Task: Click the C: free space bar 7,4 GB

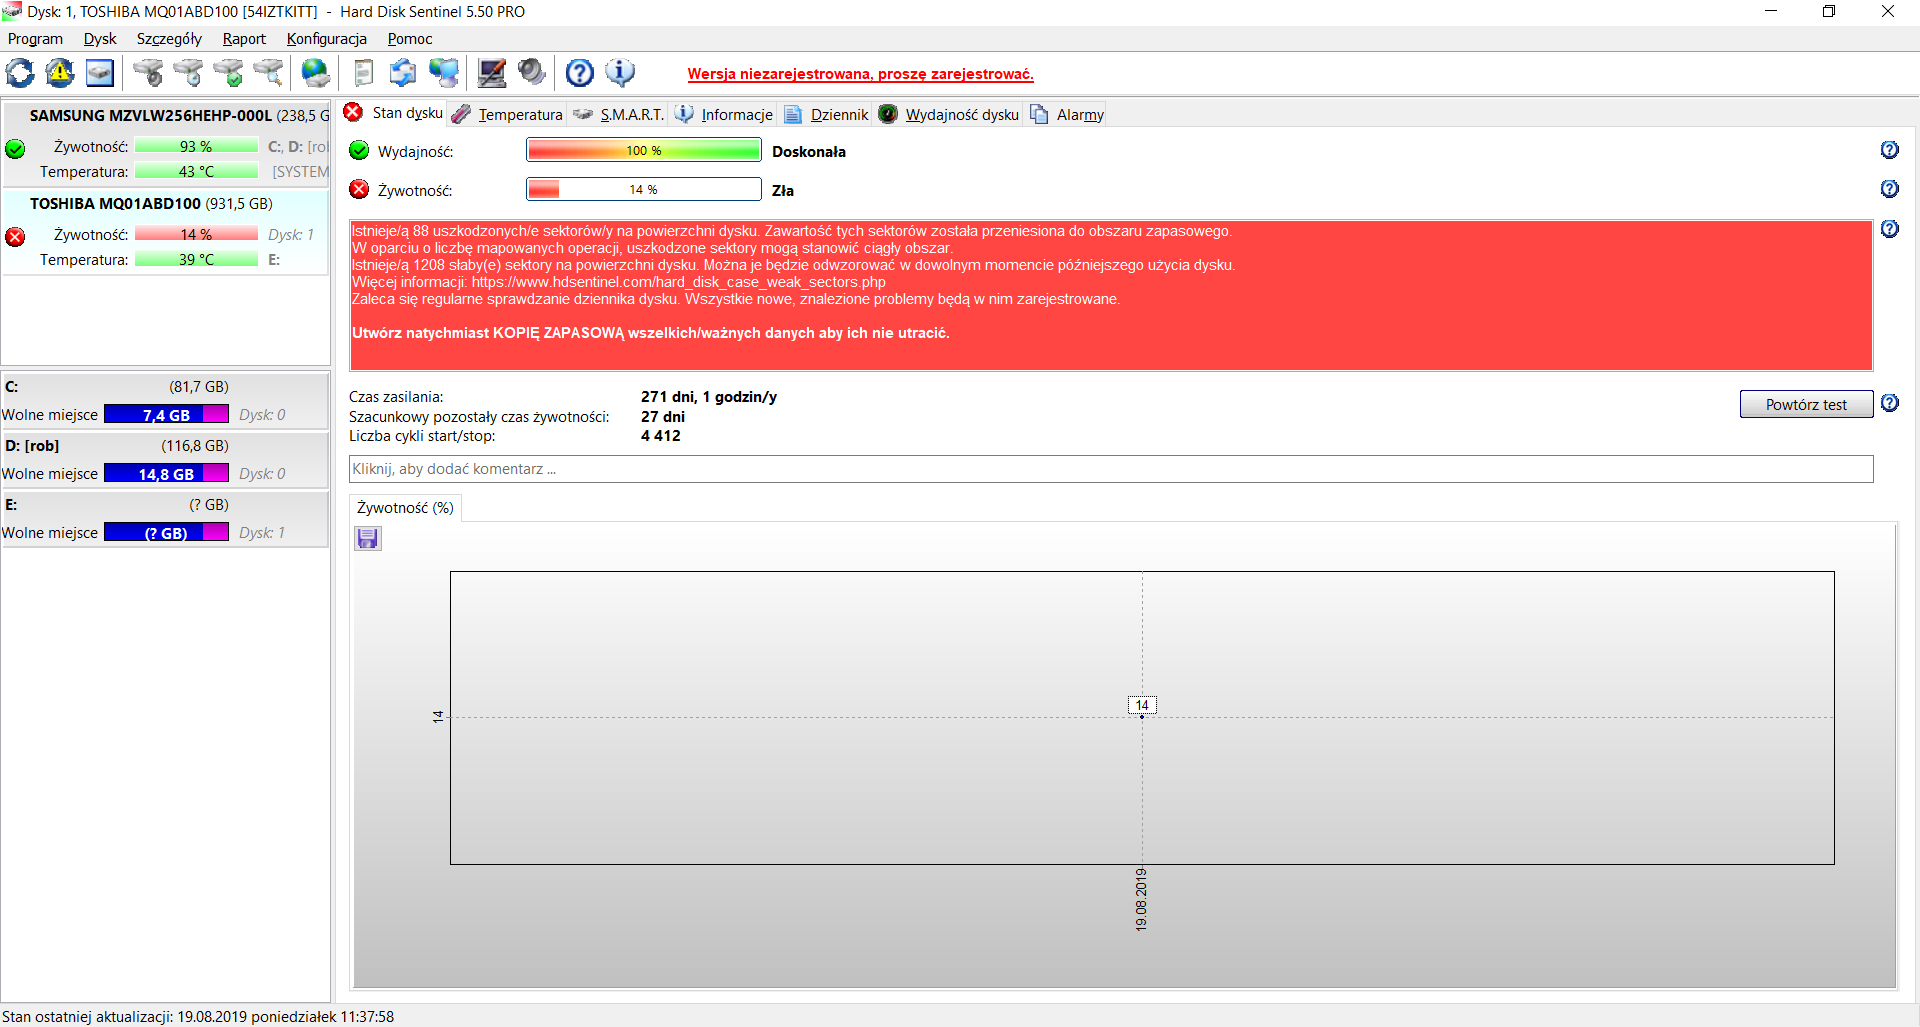Action: (x=166, y=414)
